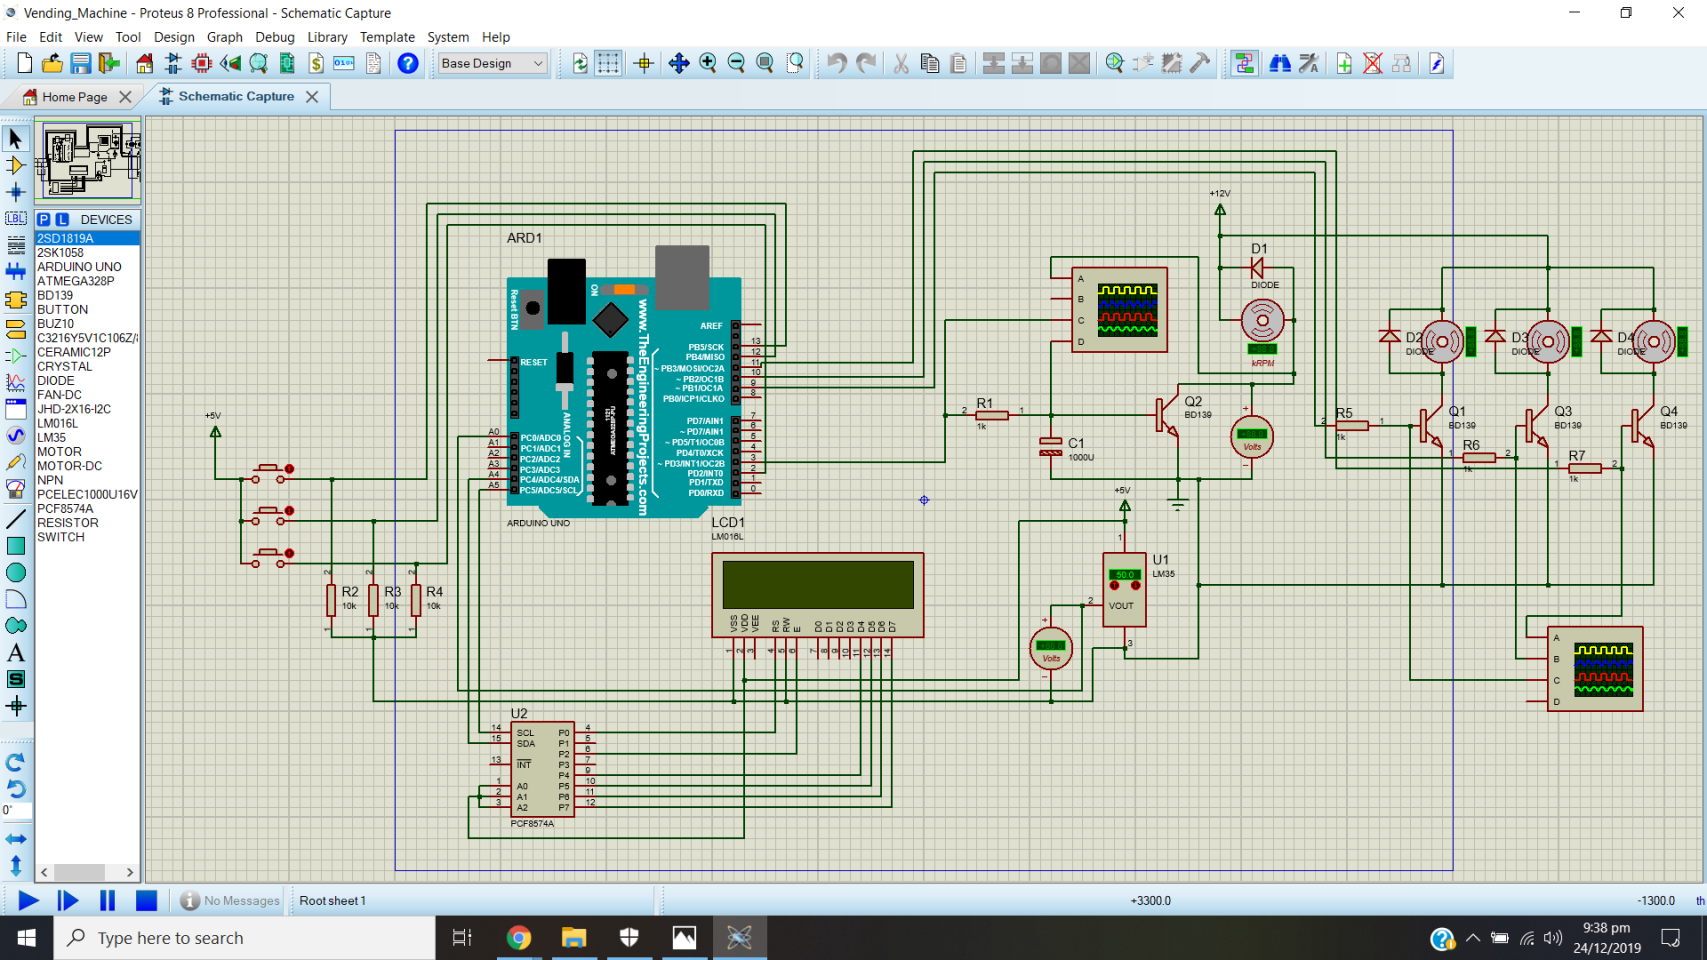Save project with floppy disk icon

tap(80, 63)
